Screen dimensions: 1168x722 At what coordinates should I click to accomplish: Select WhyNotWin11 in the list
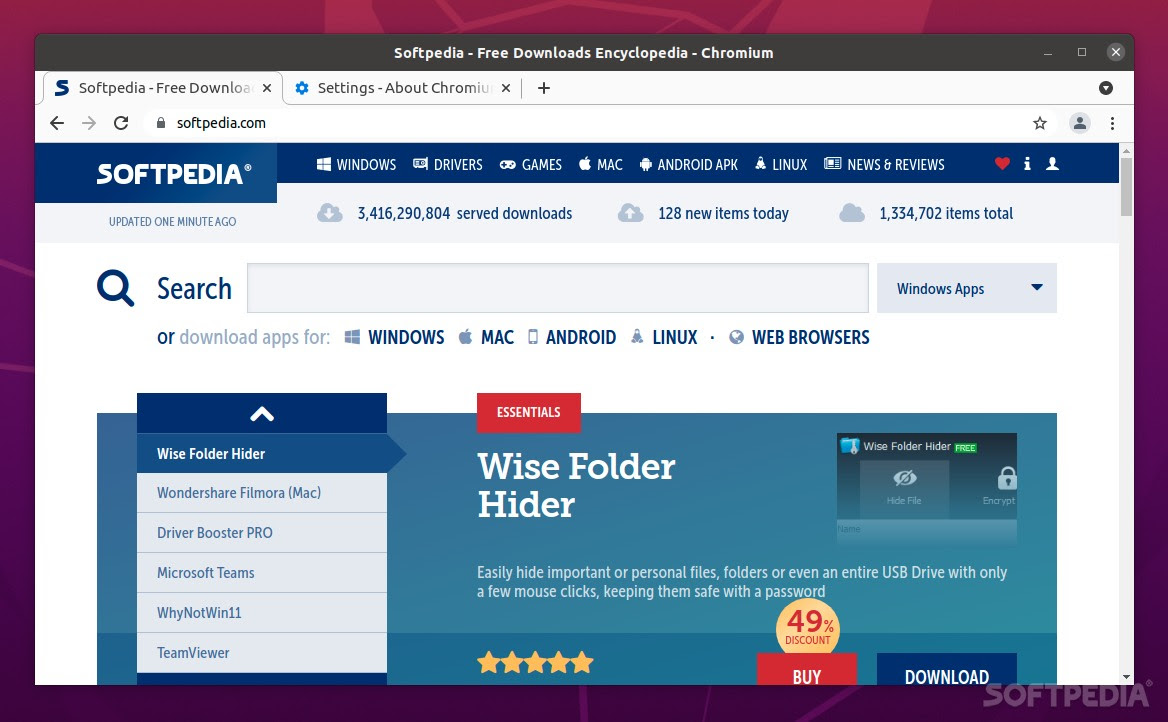(x=261, y=612)
